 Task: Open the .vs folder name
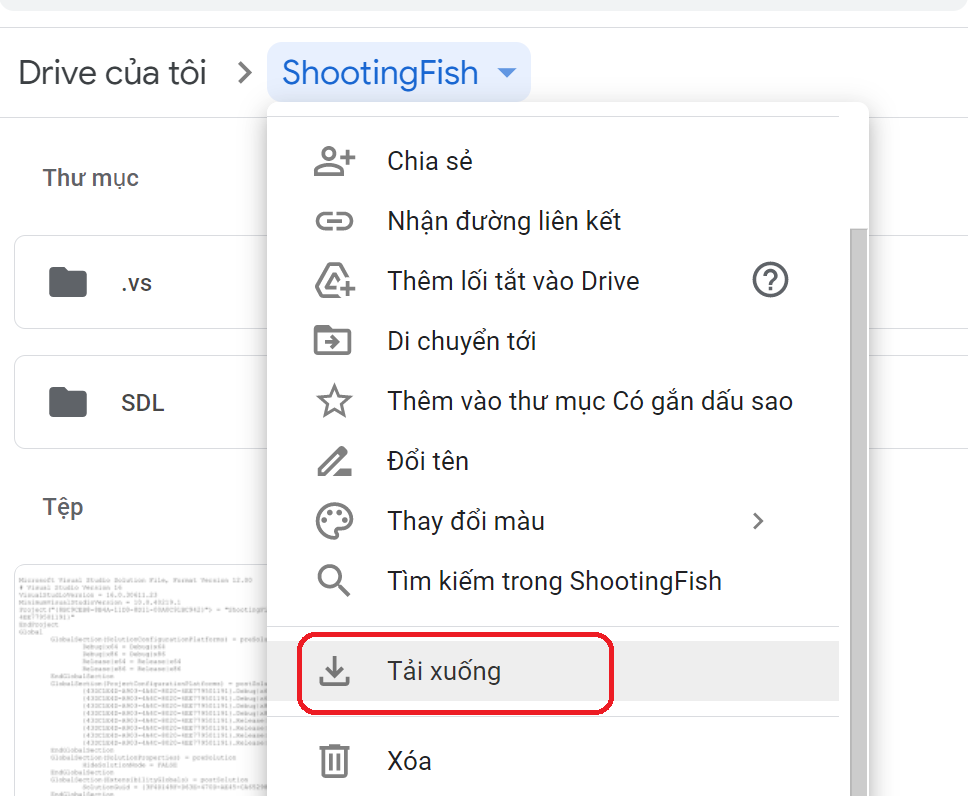pyautogui.click(x=136, y=283)
